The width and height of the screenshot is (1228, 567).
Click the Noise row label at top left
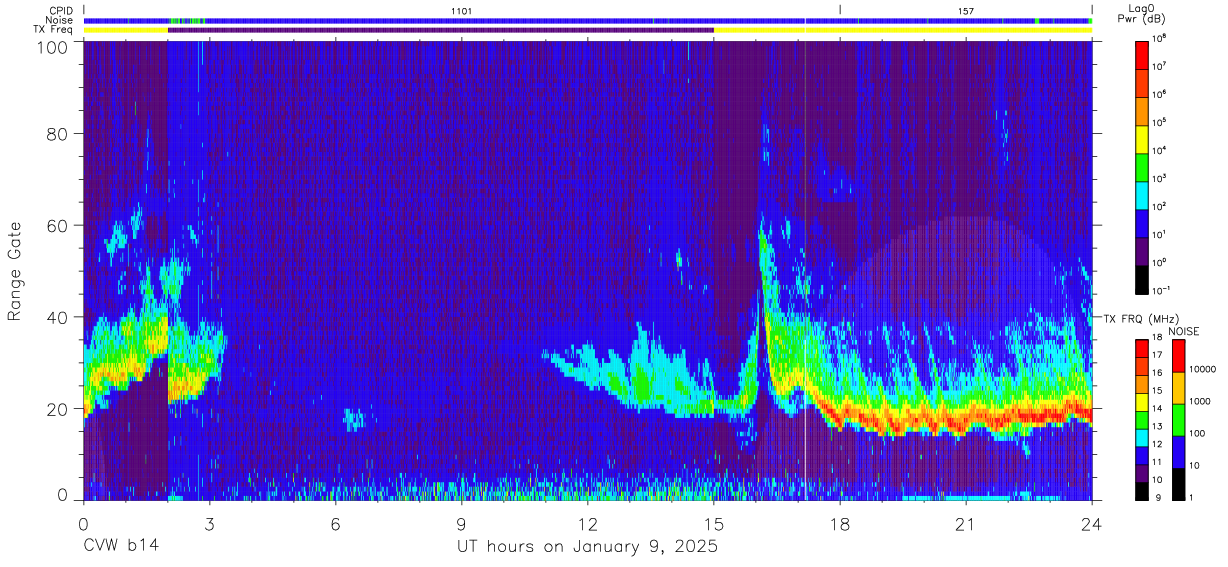pos(59,20)
